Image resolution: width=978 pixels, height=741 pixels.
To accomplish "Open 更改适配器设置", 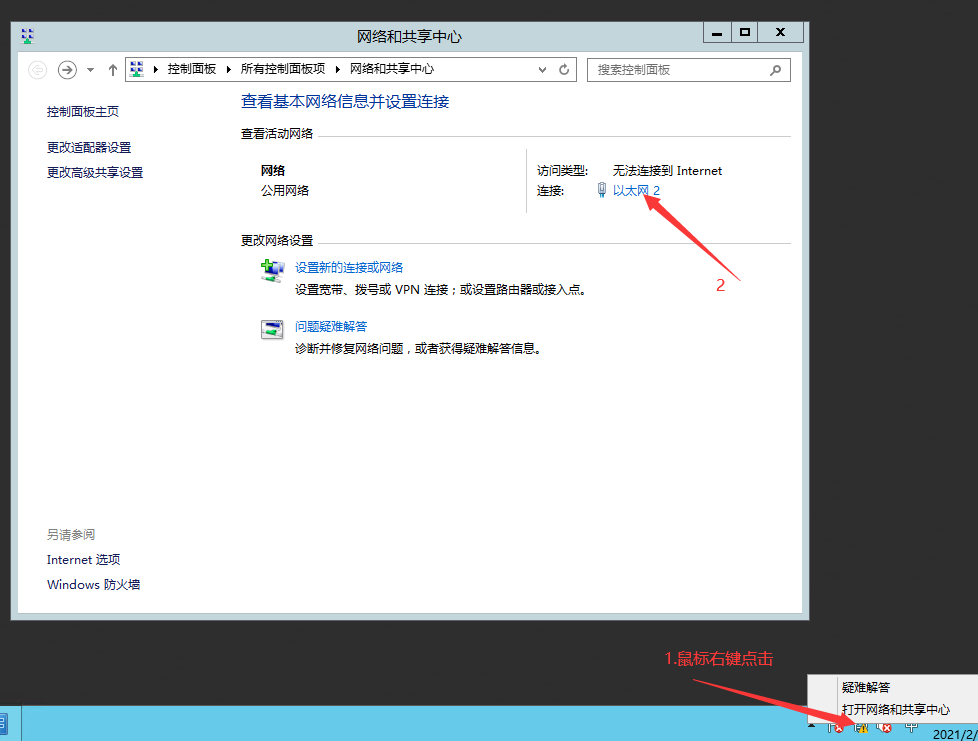I will pyautogui.click(x=89, y=148).
